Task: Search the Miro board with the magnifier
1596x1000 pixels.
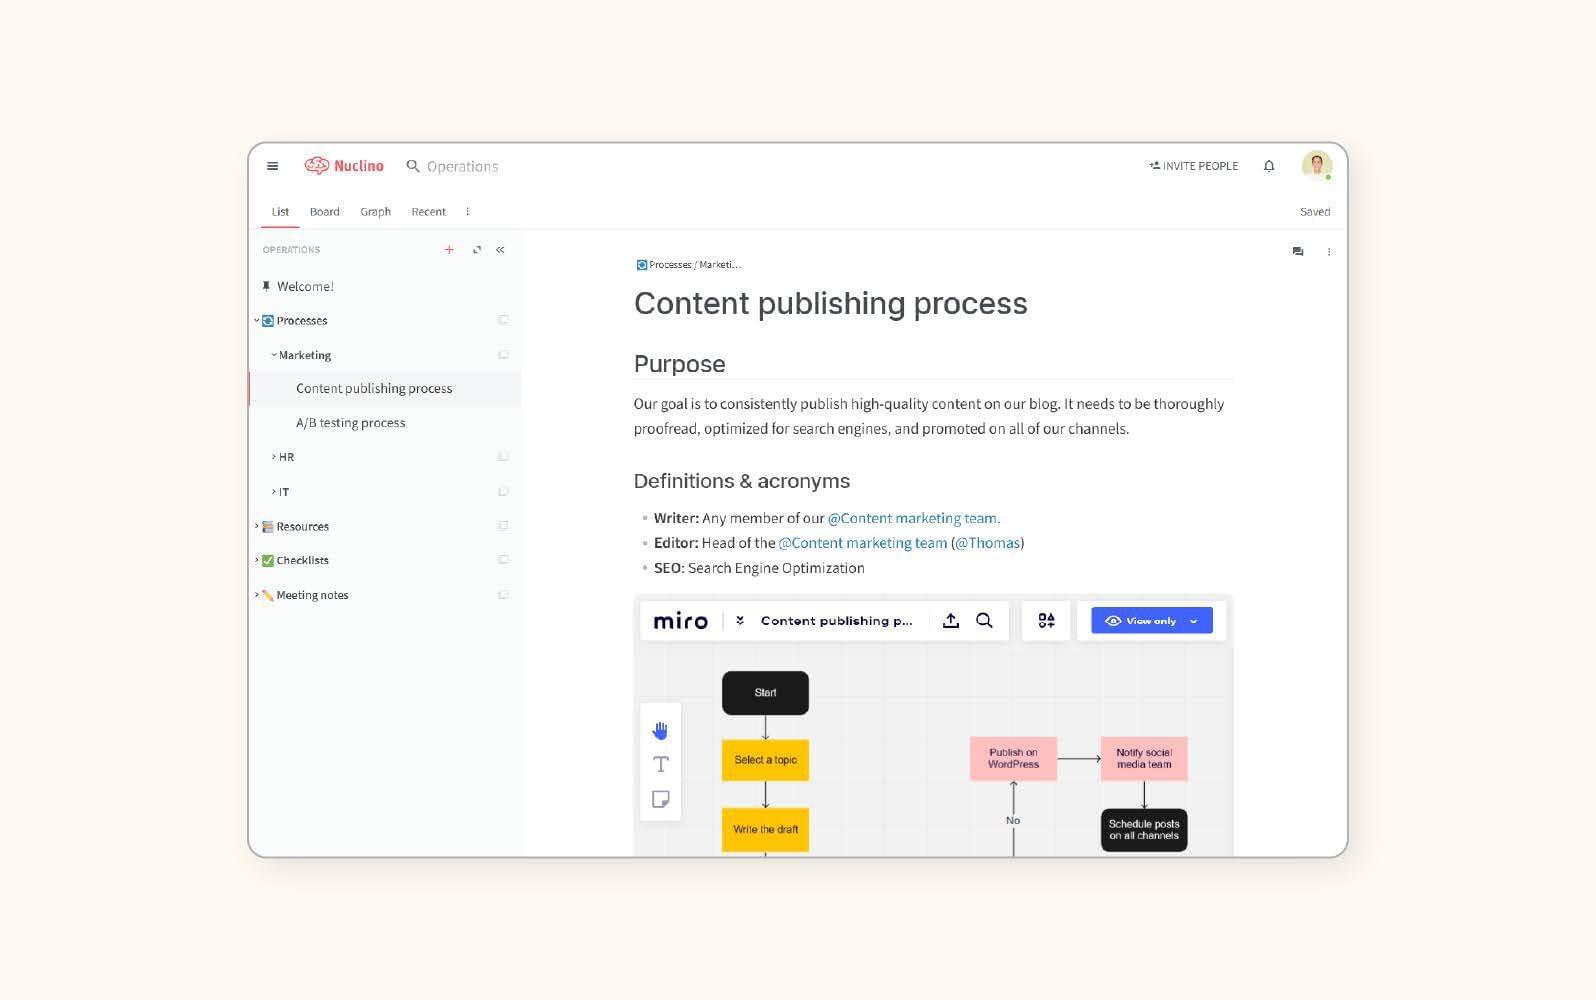Action: coord(984,621)
